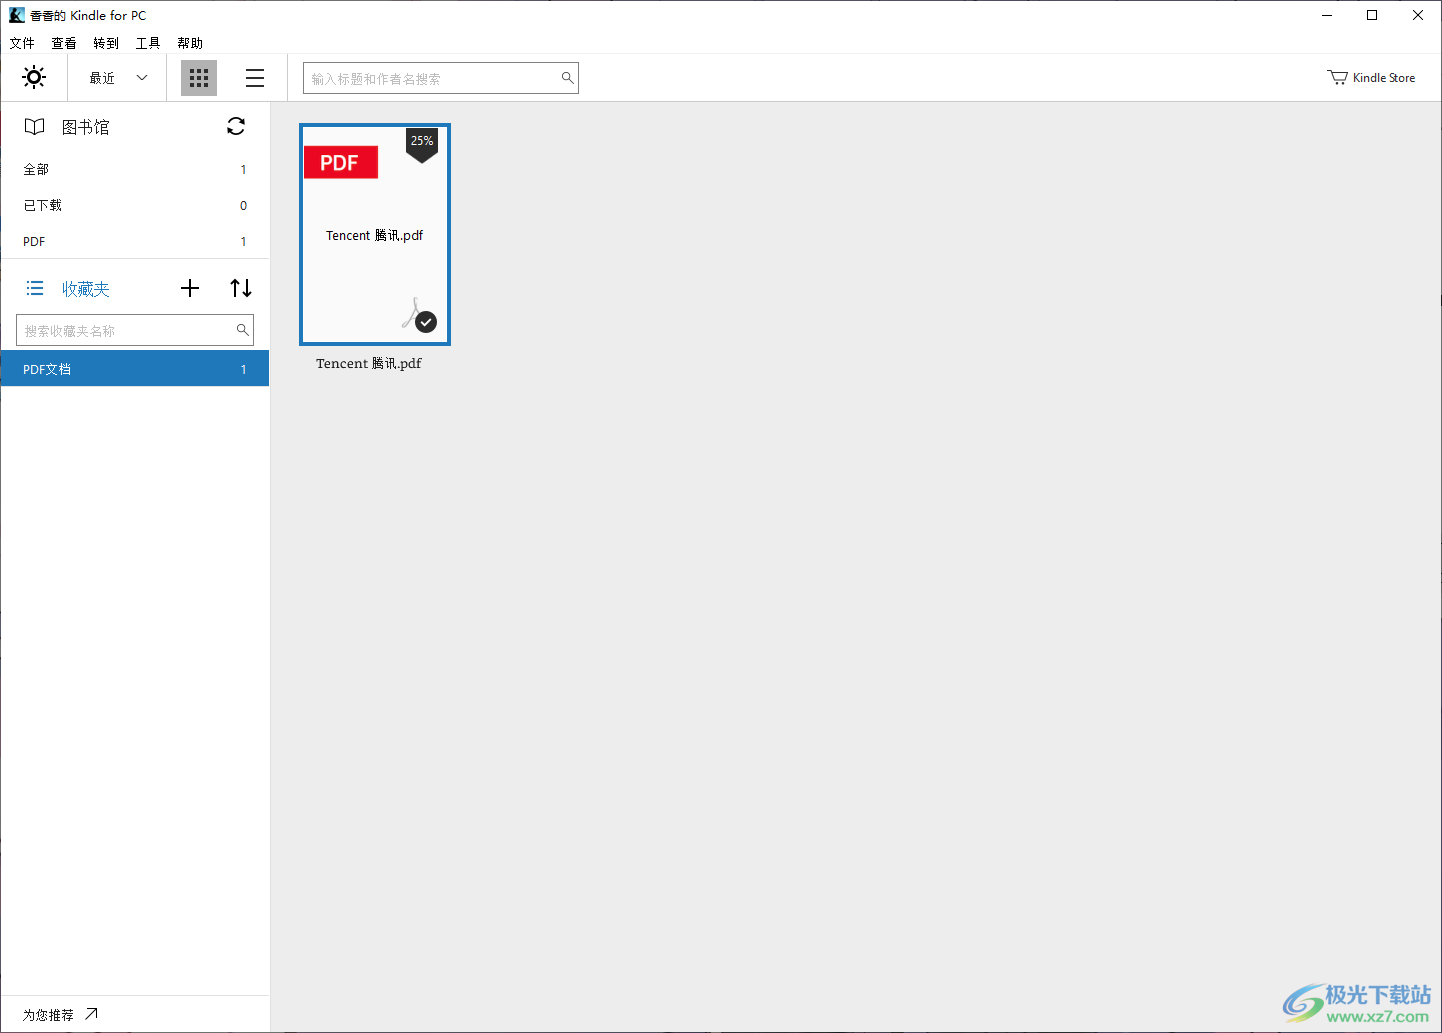Image resolution: width=1442 pixels, height=1033 pixels.
Task: Focus the 搜索收藏夹名称 search field
Action: coord(135,330)
